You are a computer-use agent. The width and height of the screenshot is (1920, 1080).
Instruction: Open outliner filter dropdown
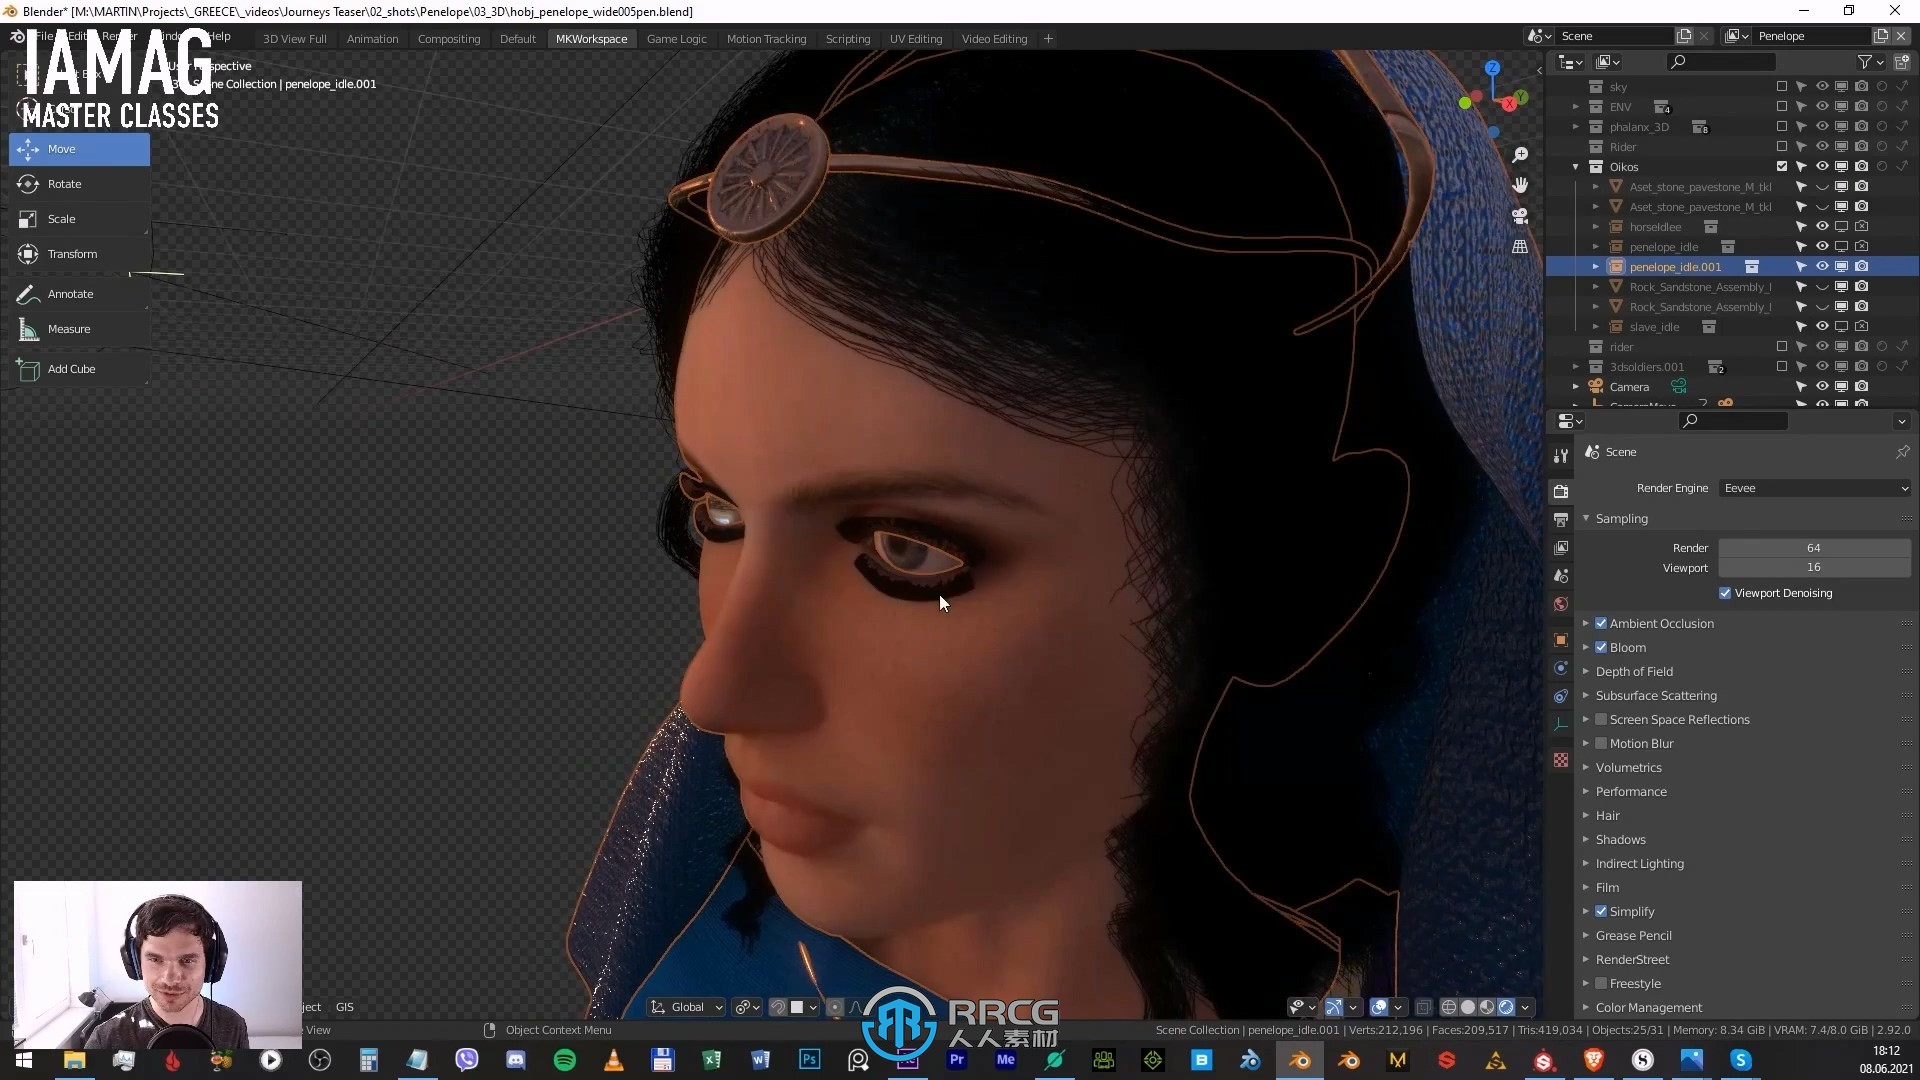pos(1871,62)
